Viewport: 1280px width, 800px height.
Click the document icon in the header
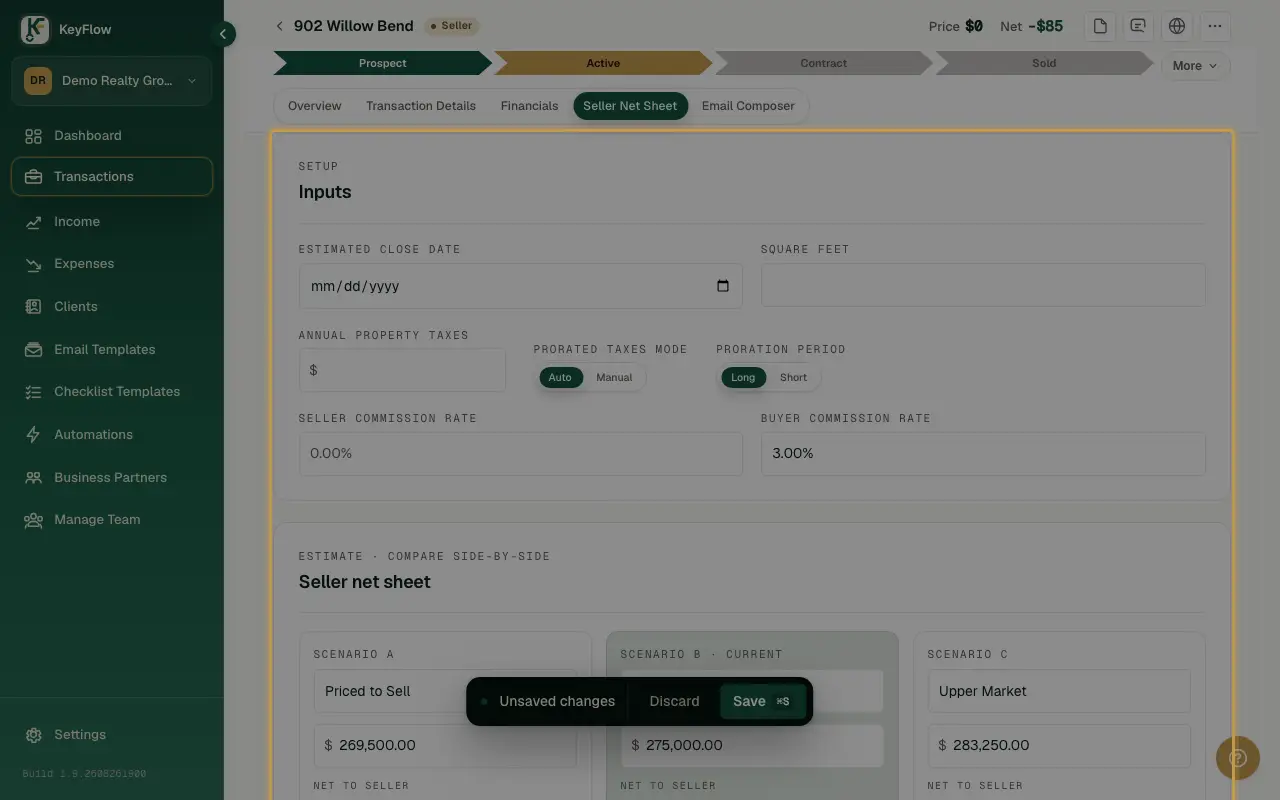click(1100, 26)
